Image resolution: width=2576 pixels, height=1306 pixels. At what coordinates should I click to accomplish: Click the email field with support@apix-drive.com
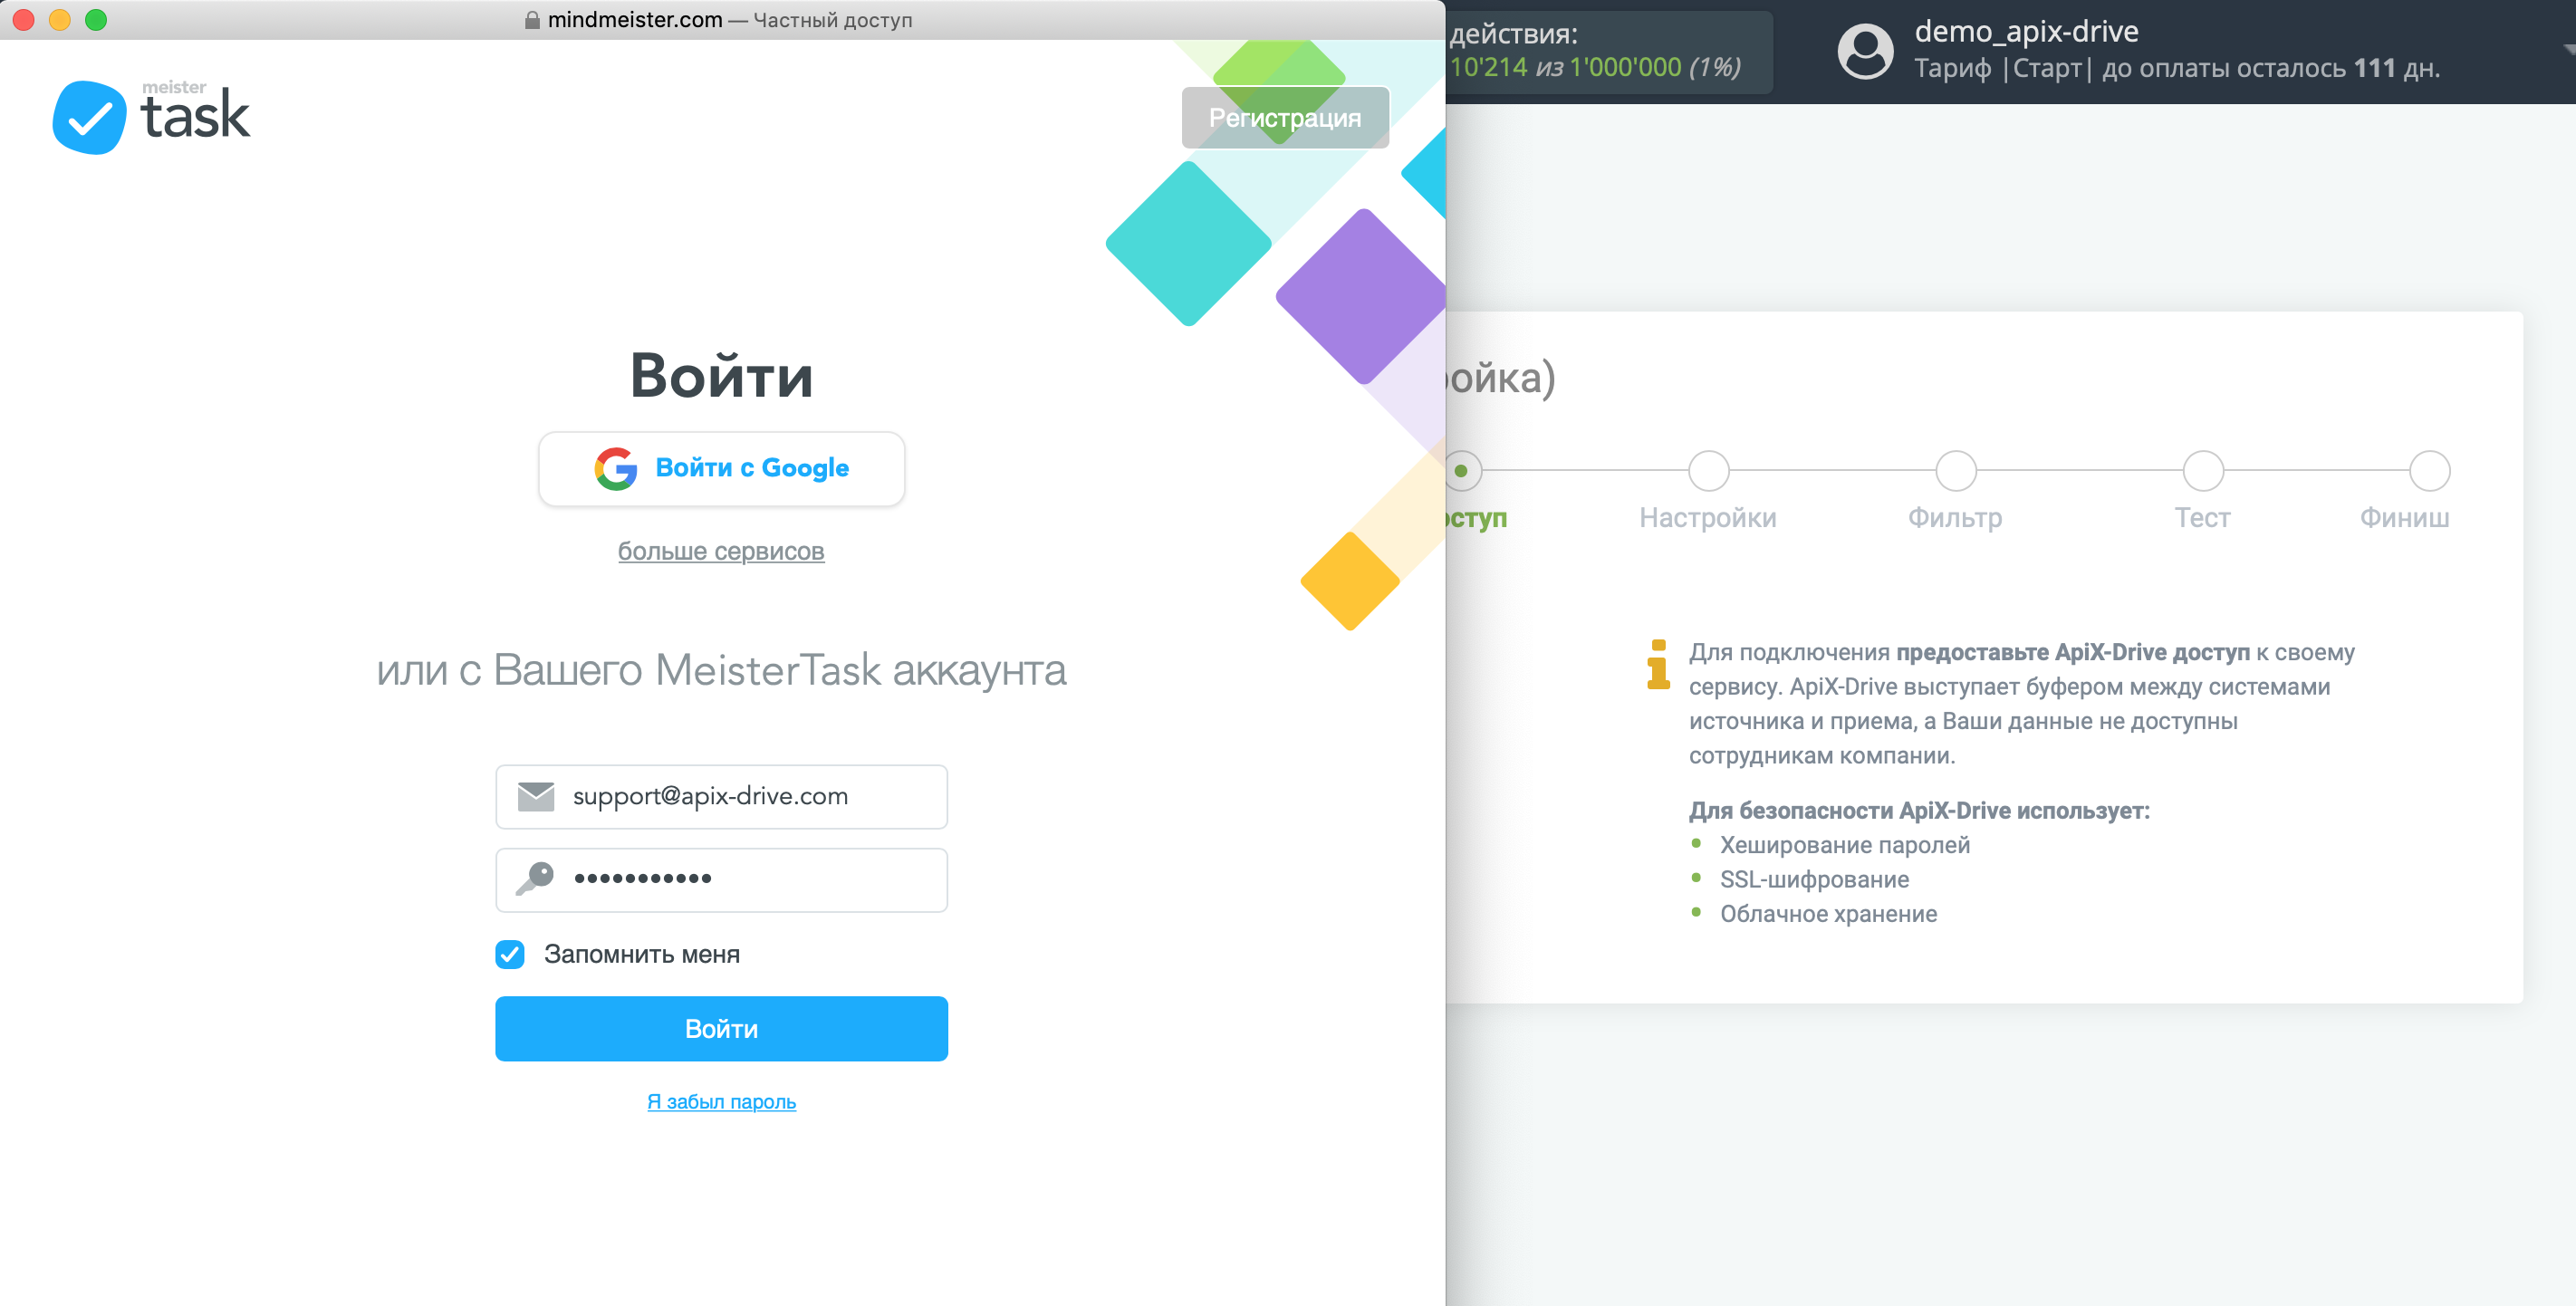click(x=722, y=796)
